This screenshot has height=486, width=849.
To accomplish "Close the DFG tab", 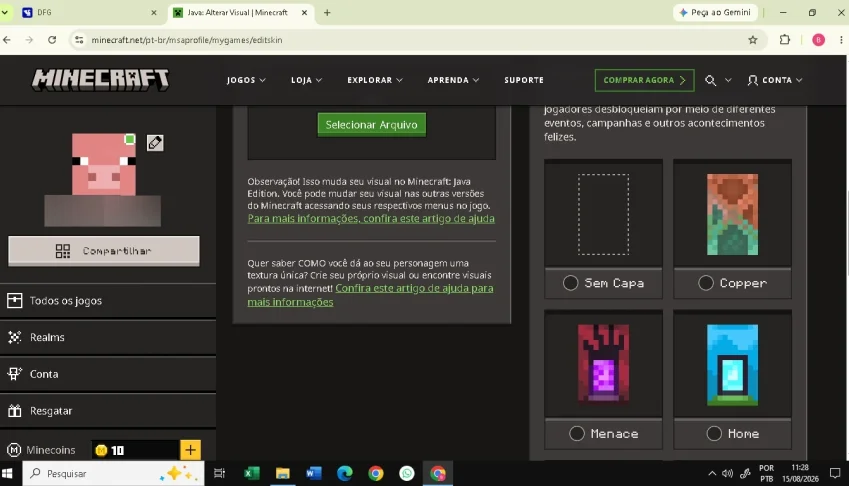I will click(x=154, y=12).
